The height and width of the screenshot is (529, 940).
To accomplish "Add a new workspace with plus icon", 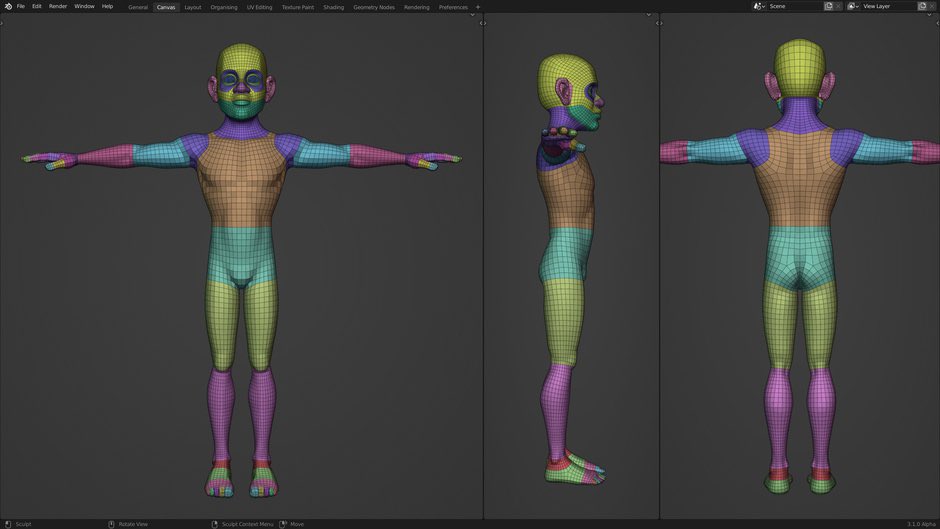I will [478, 7].
